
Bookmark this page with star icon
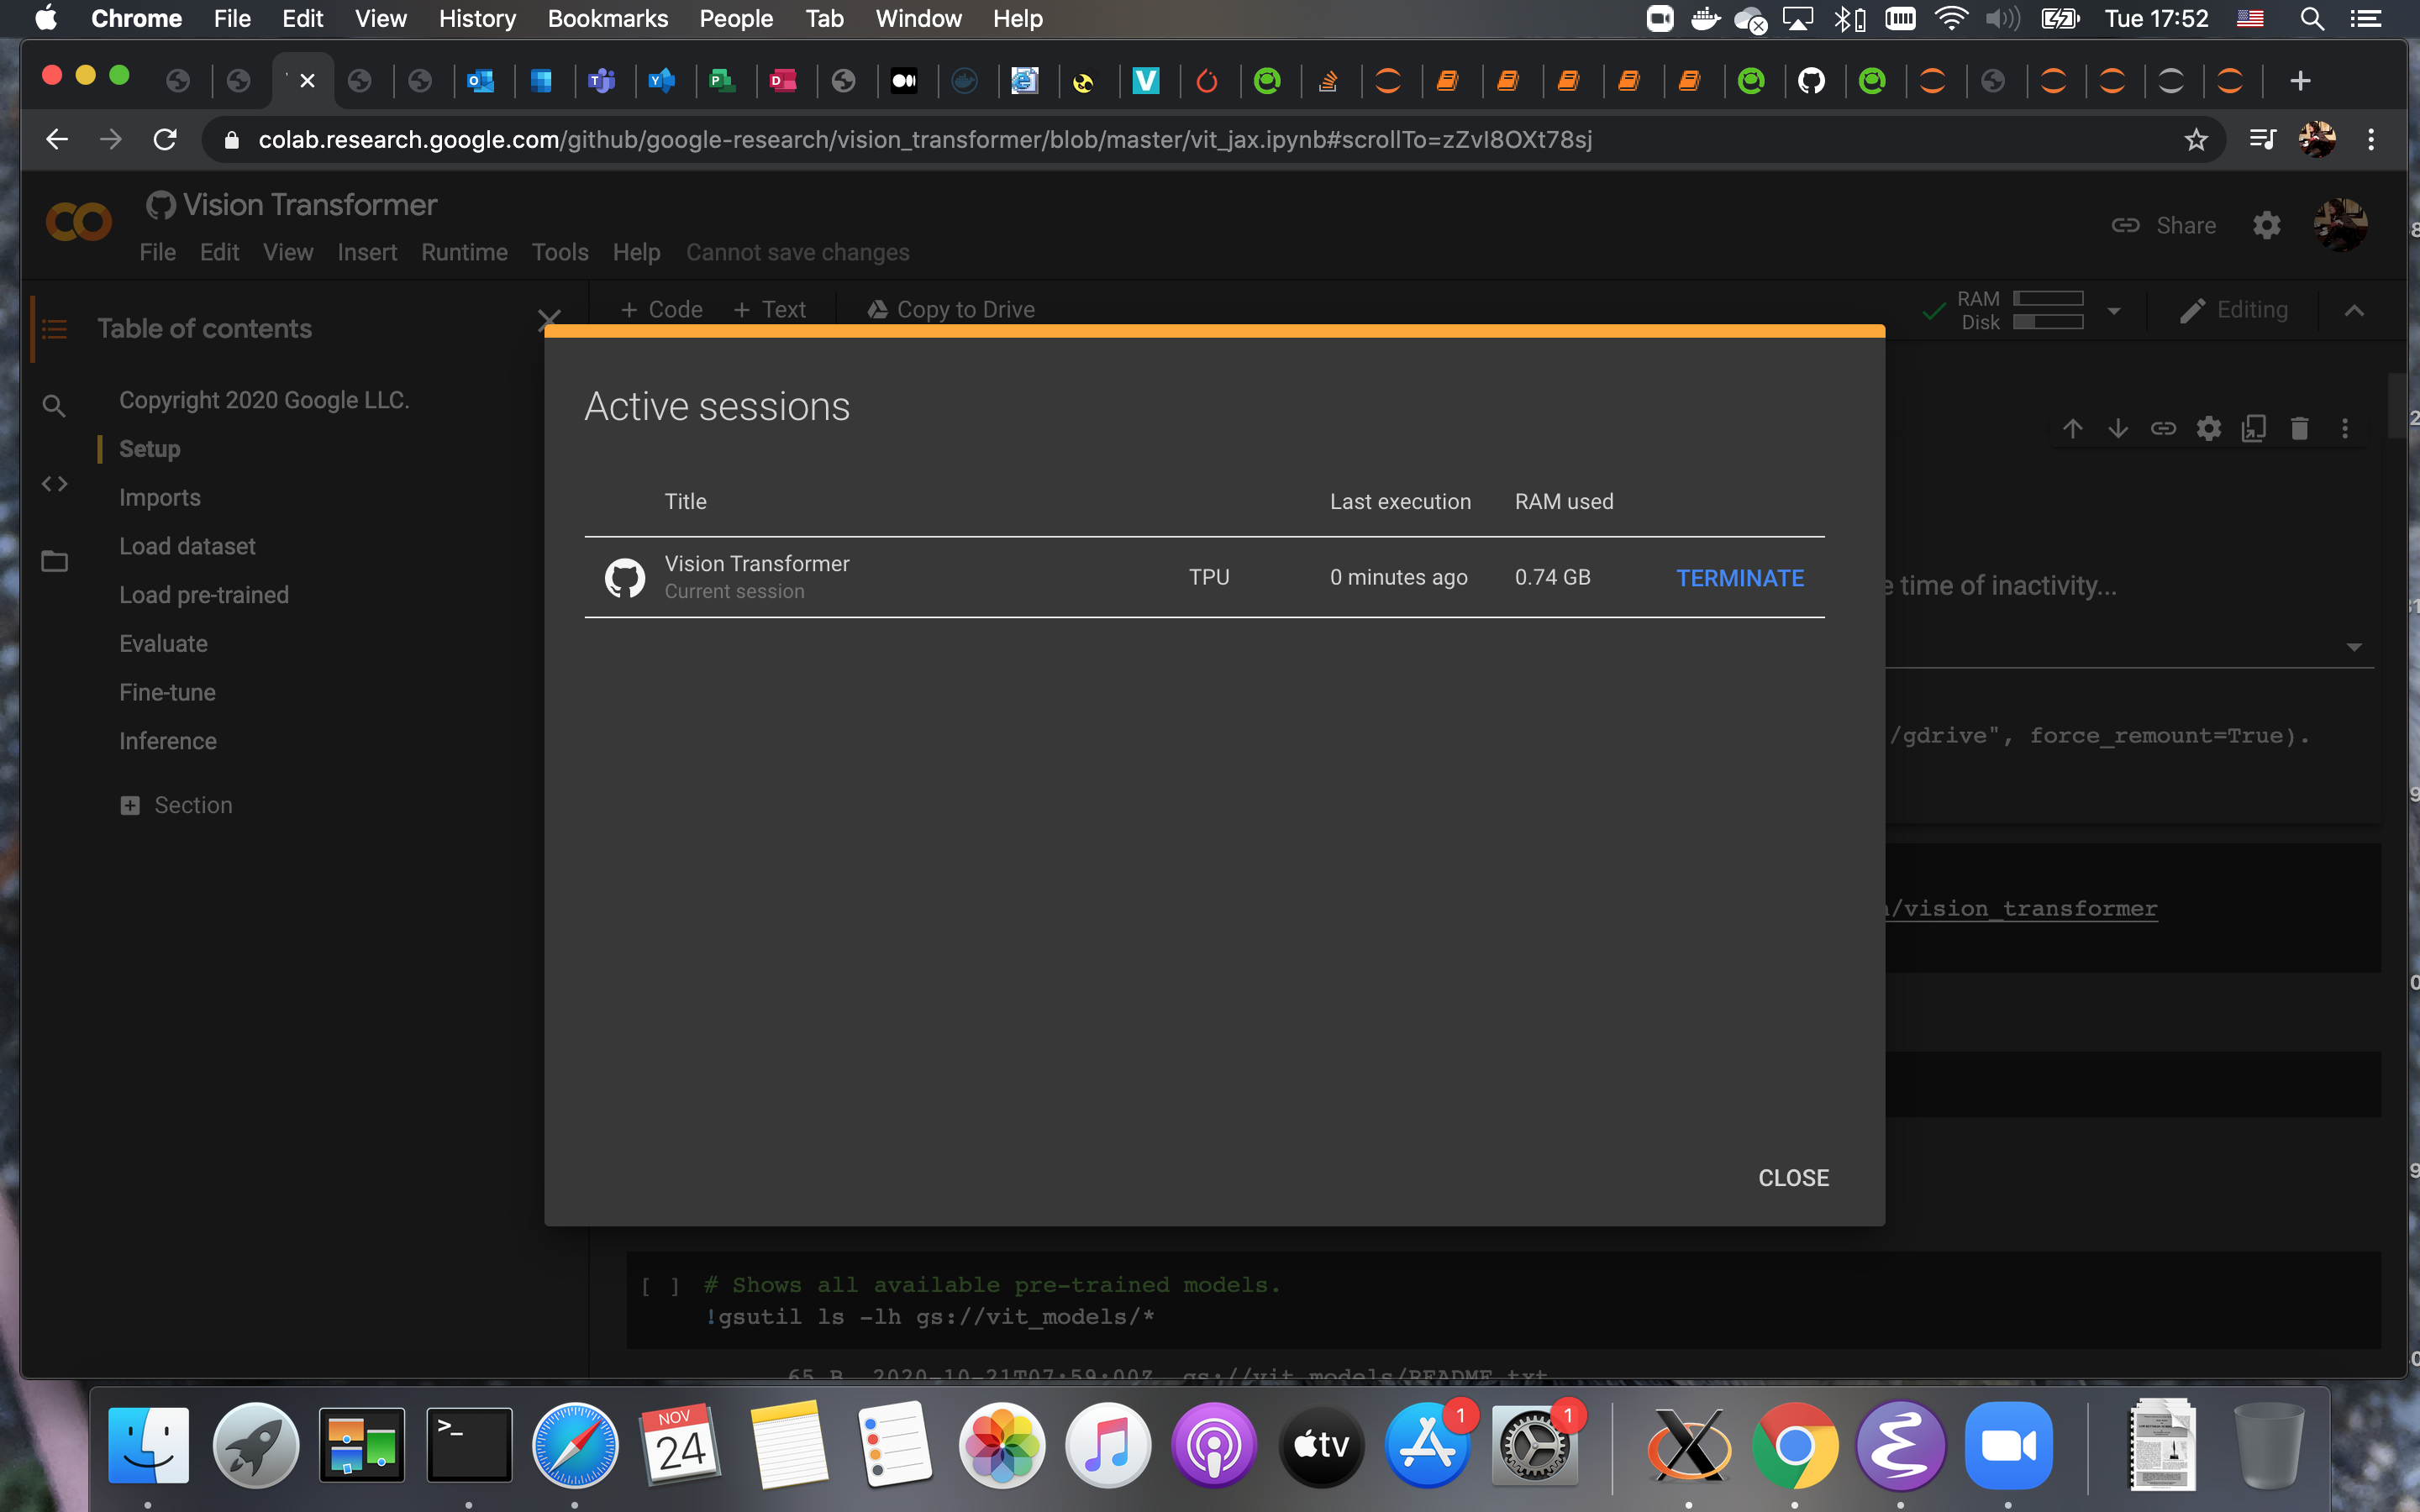[2195, 140]
